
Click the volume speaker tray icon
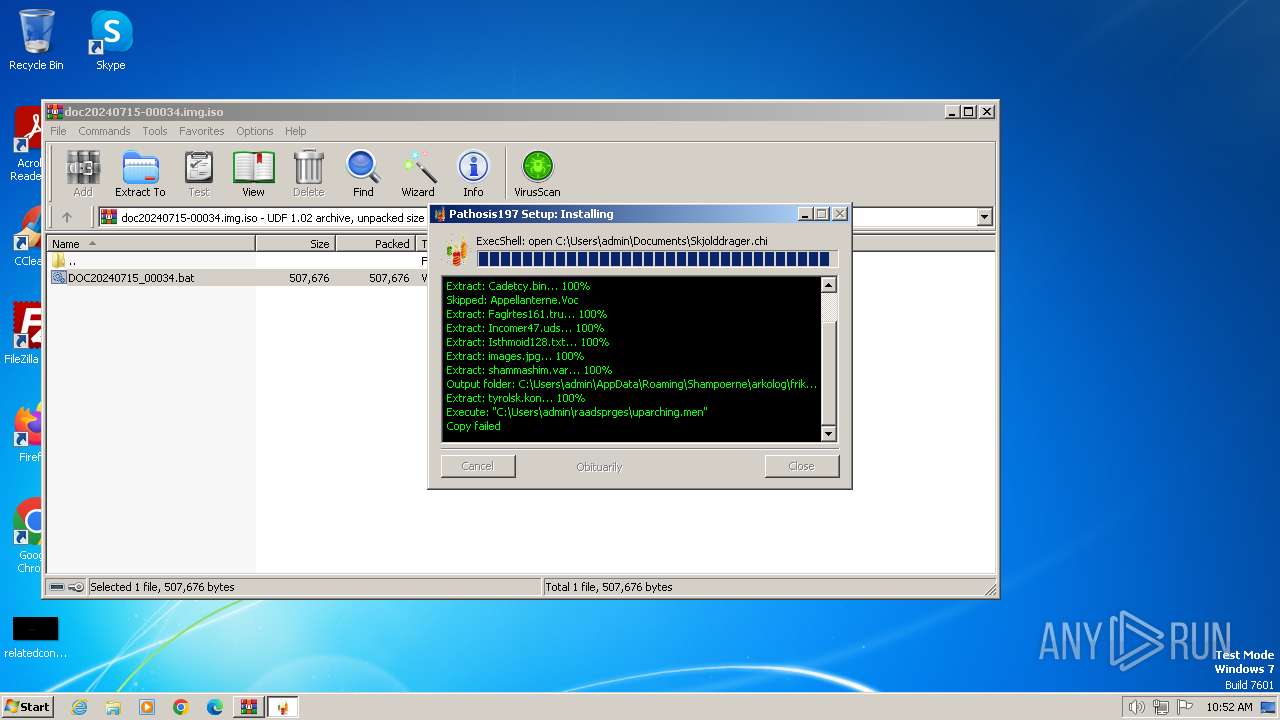point(1136,707)
